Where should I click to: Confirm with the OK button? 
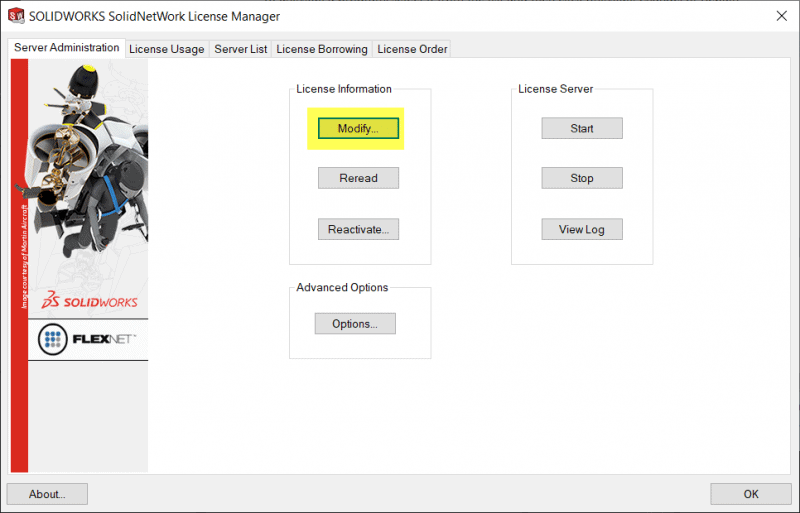tap(750, 494)
